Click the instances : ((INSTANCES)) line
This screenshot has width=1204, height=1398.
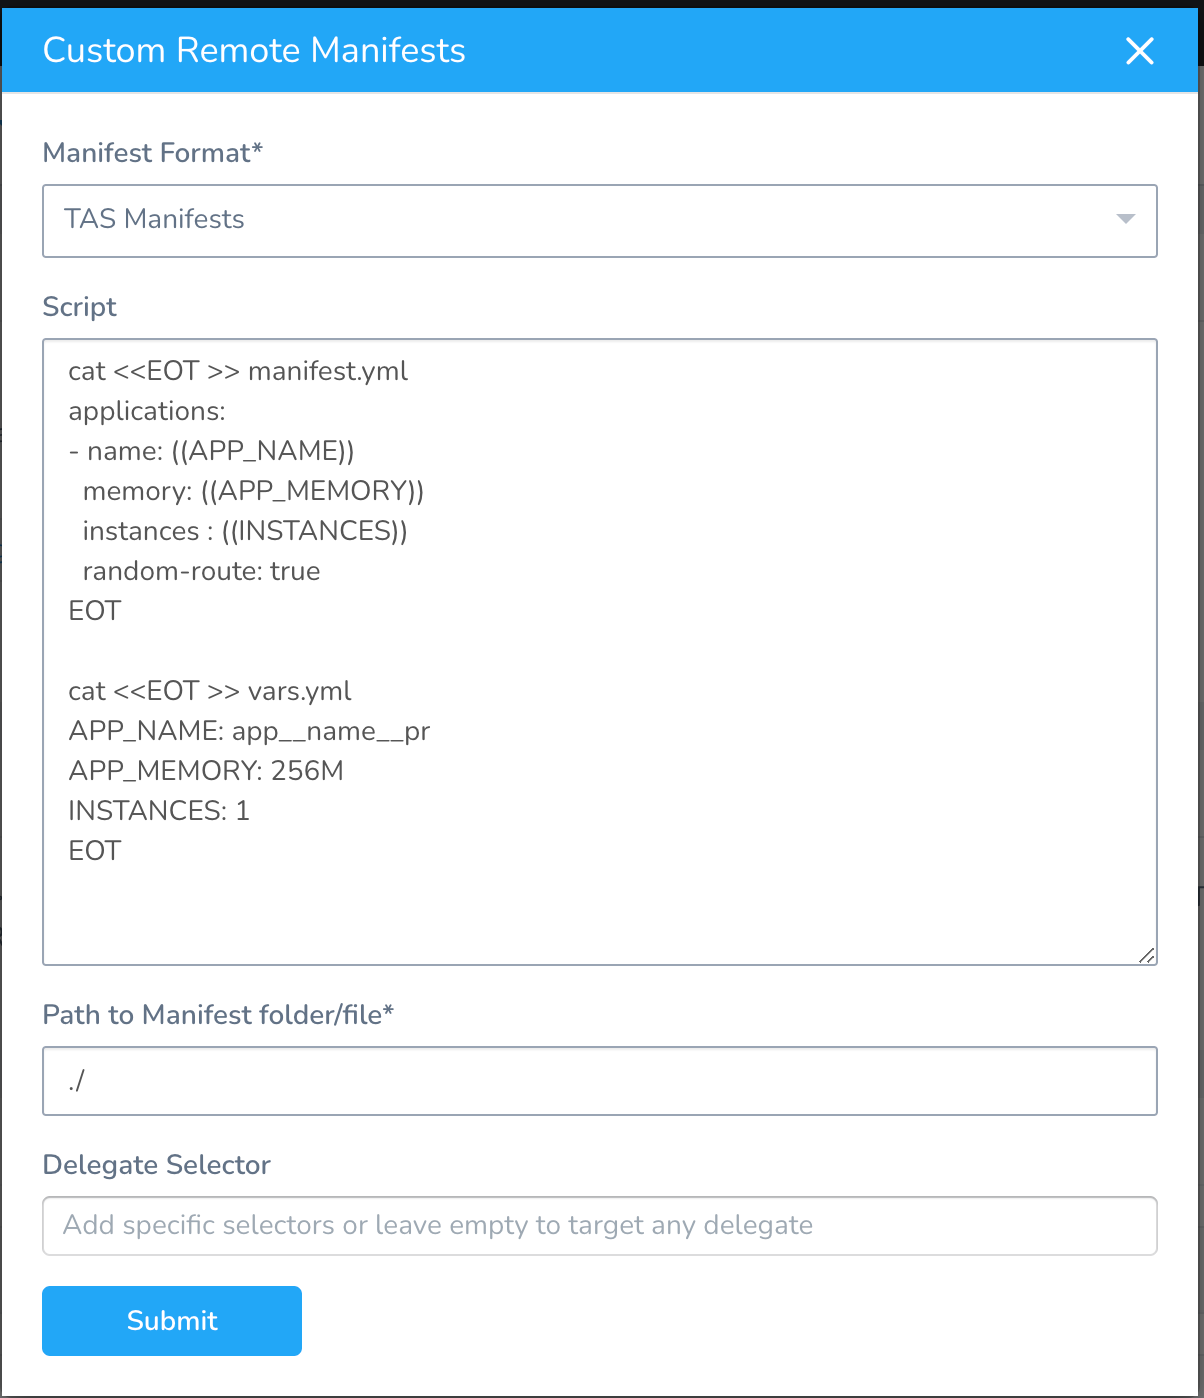[245, 531]
